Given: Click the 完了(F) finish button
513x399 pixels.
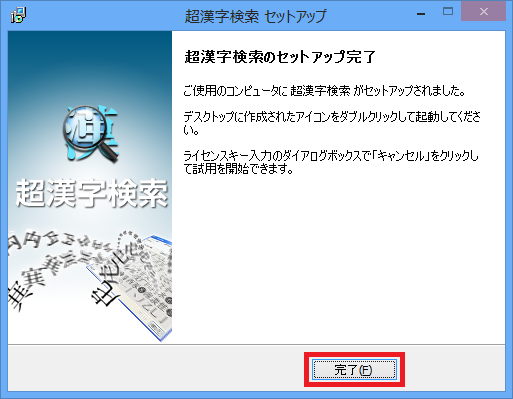Looking at the screenshot, I should pyautogui.click(x=354, y=369).
